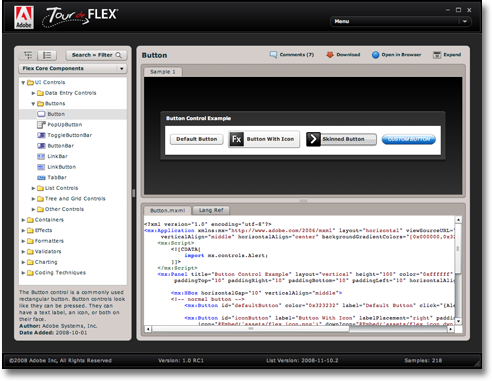Viewport: 492px width, 381px height.
Task: Select the LinkButton icon
Action: pos(41,167)
